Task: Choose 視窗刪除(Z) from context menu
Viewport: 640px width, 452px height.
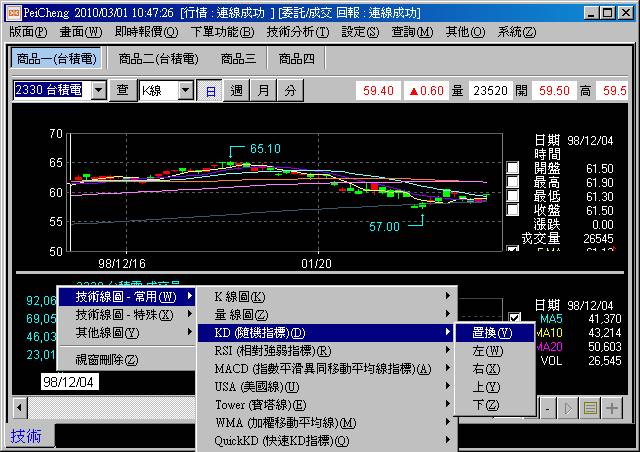Action: coord(127,359)
